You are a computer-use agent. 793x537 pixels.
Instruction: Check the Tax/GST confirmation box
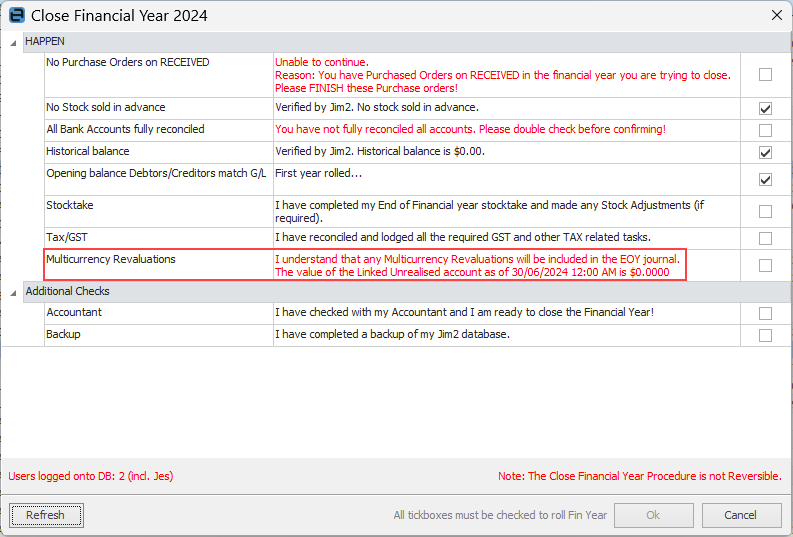765,238
